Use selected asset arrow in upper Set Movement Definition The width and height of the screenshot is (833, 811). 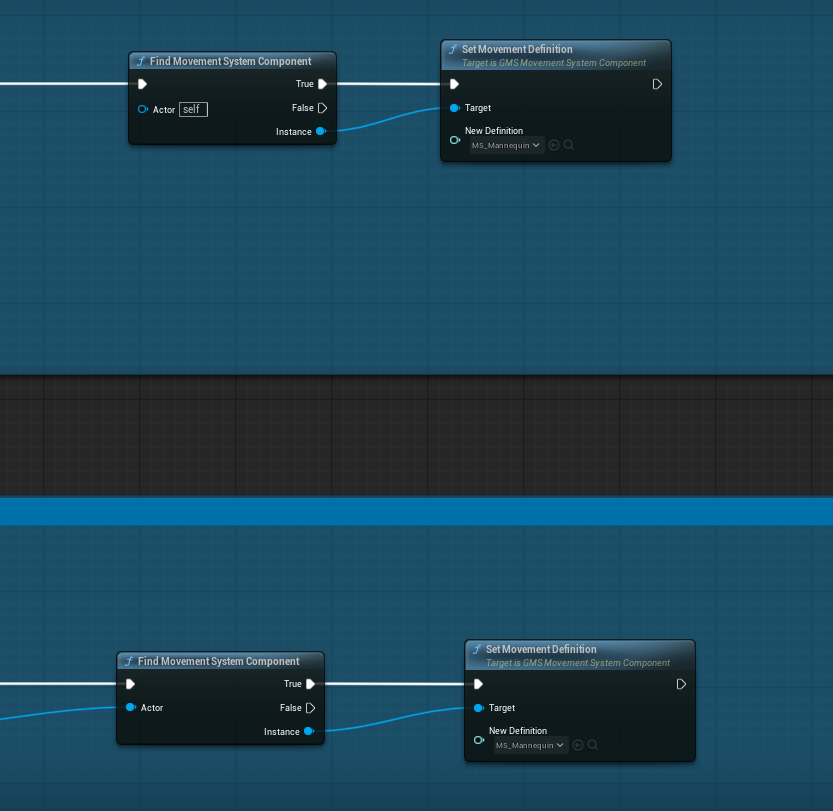coord(554,145)
